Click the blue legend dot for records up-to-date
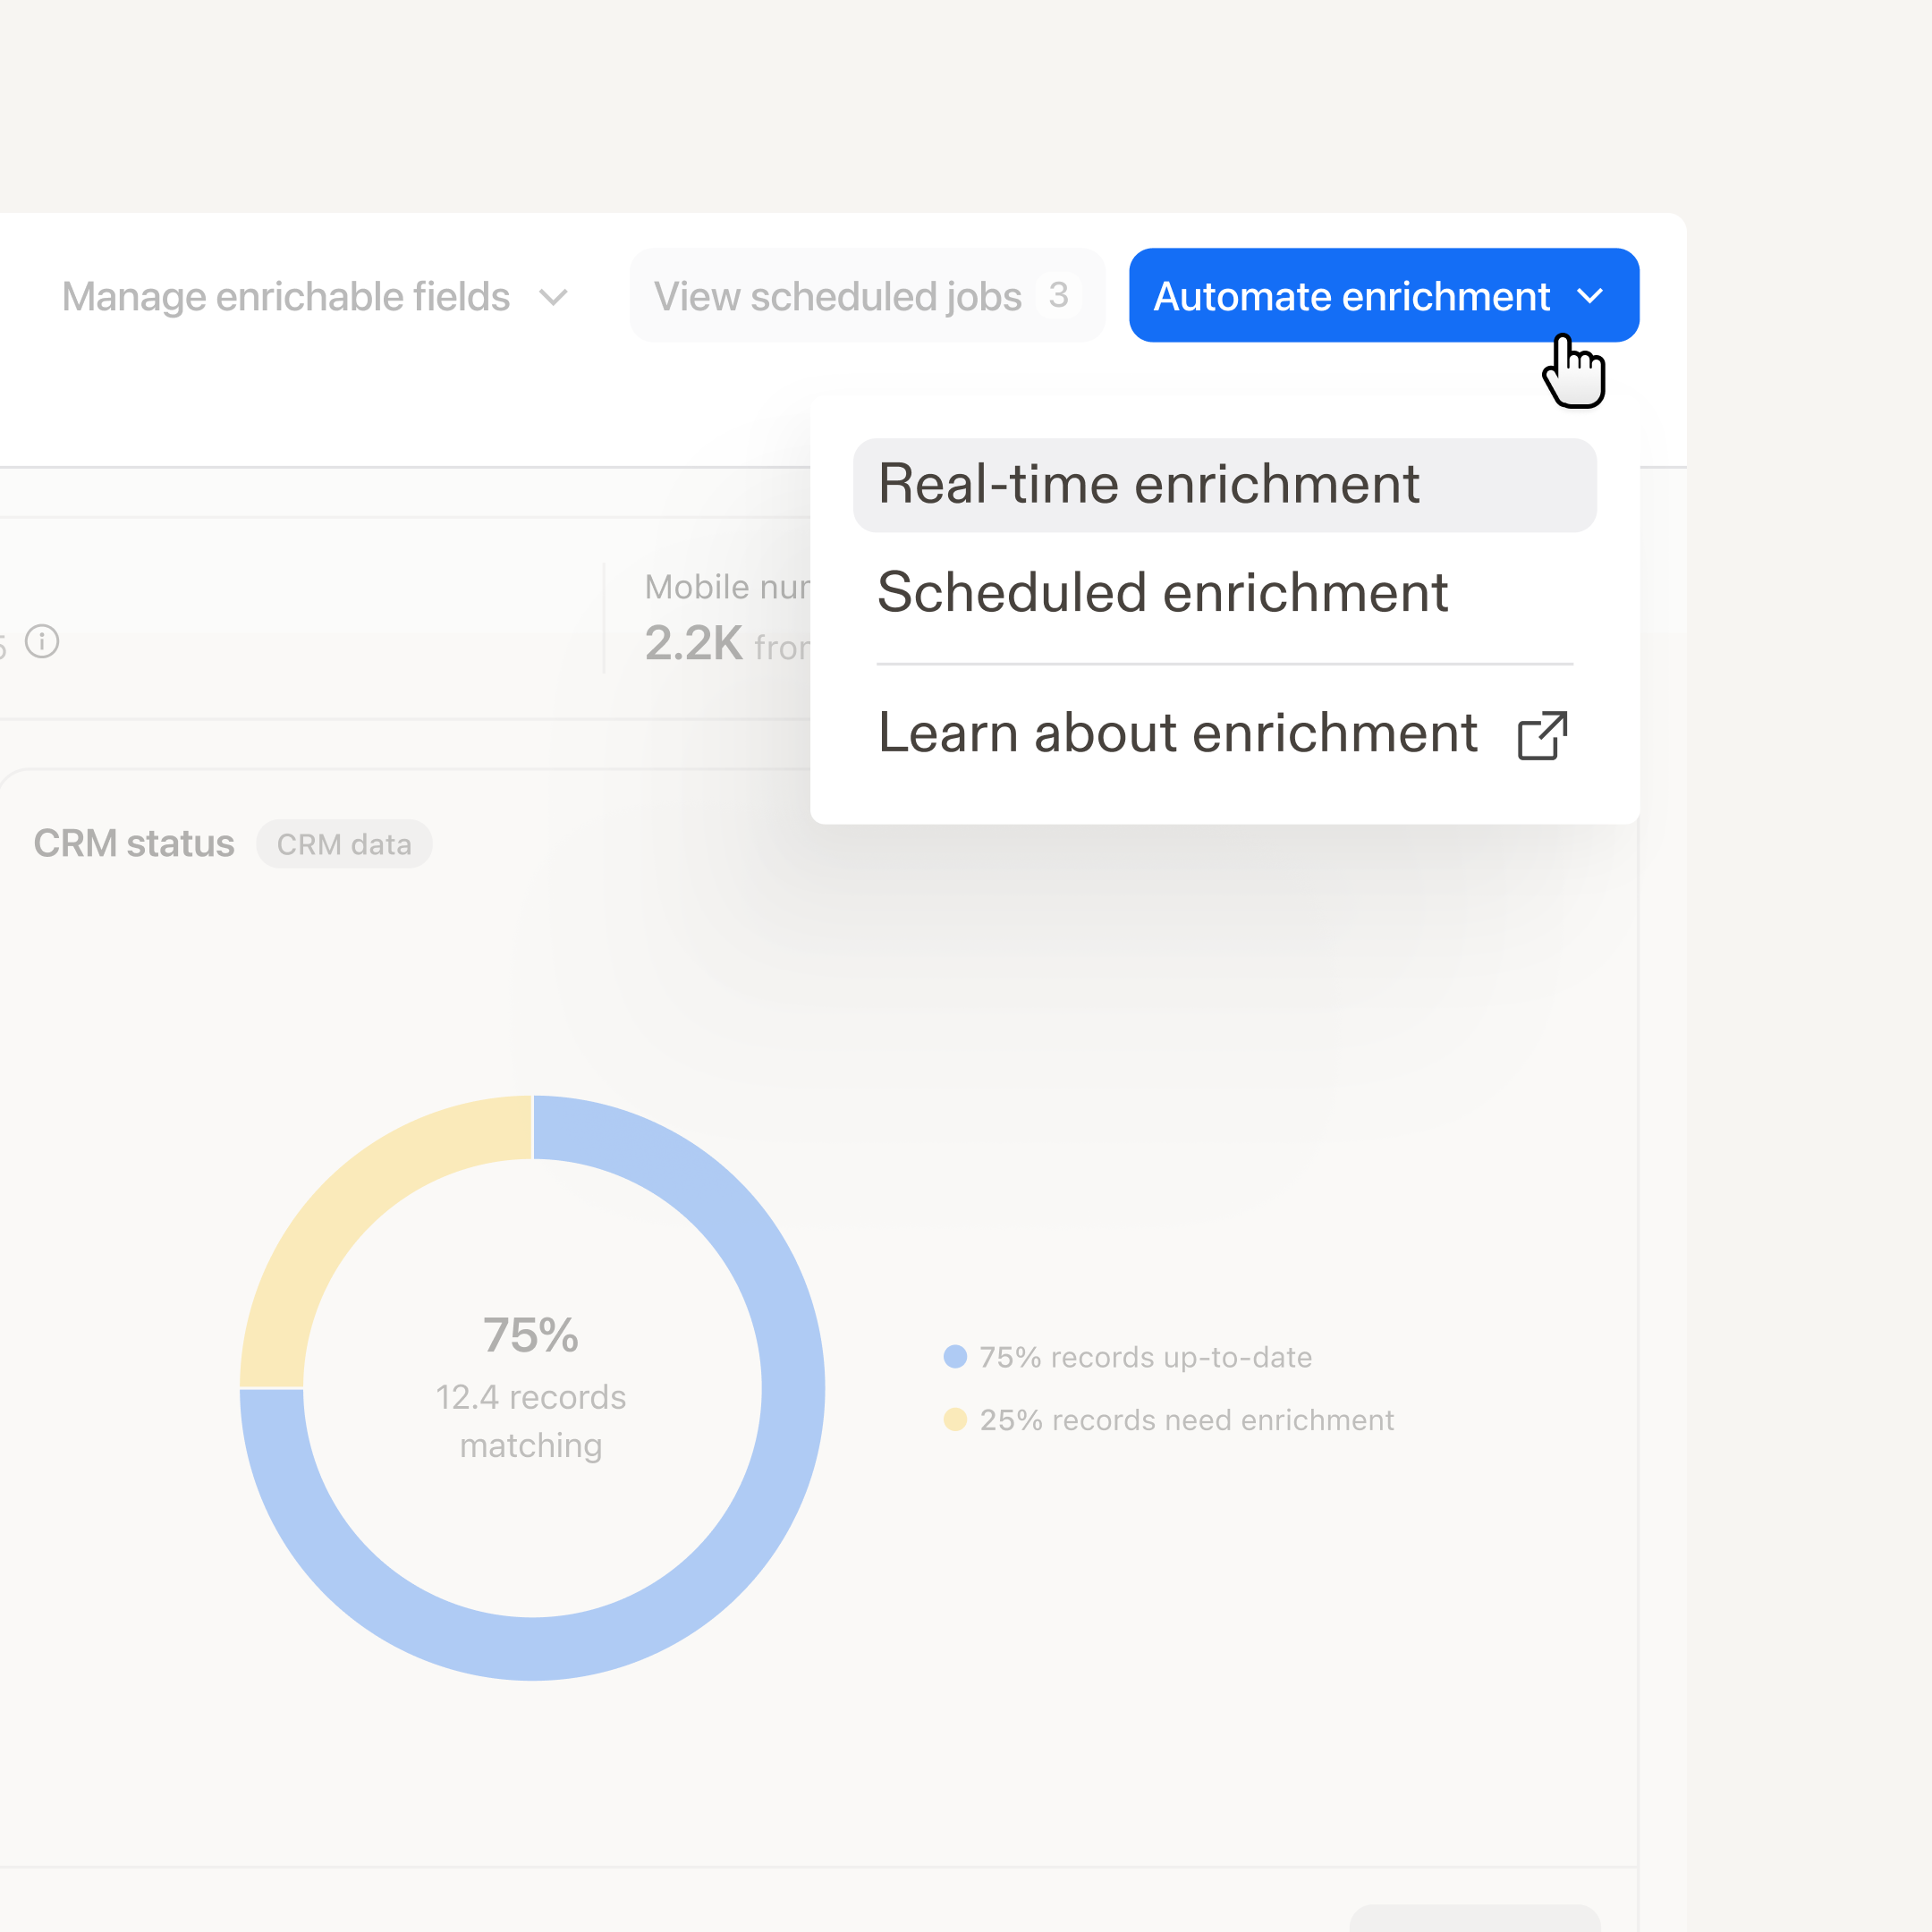 957,1356
